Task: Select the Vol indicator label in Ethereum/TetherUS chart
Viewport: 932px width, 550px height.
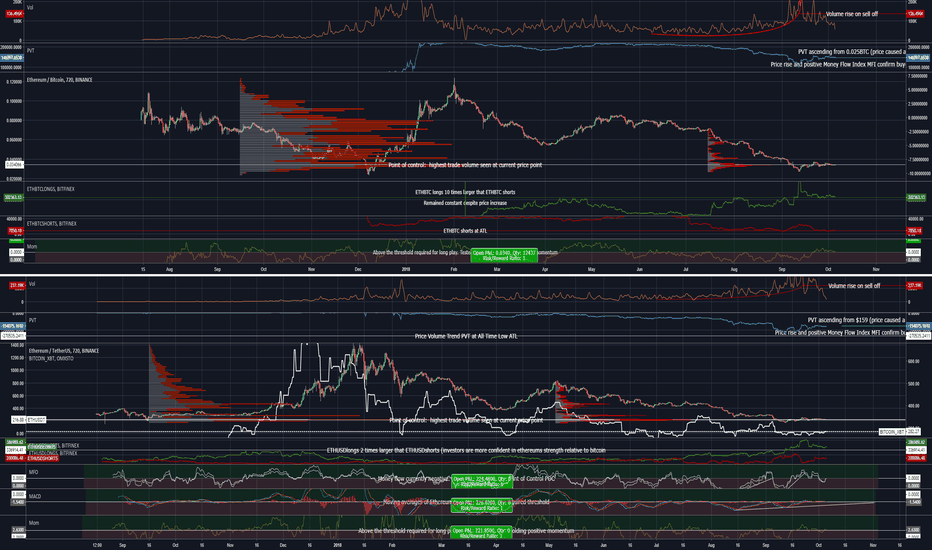Action: tap(32, 284)
